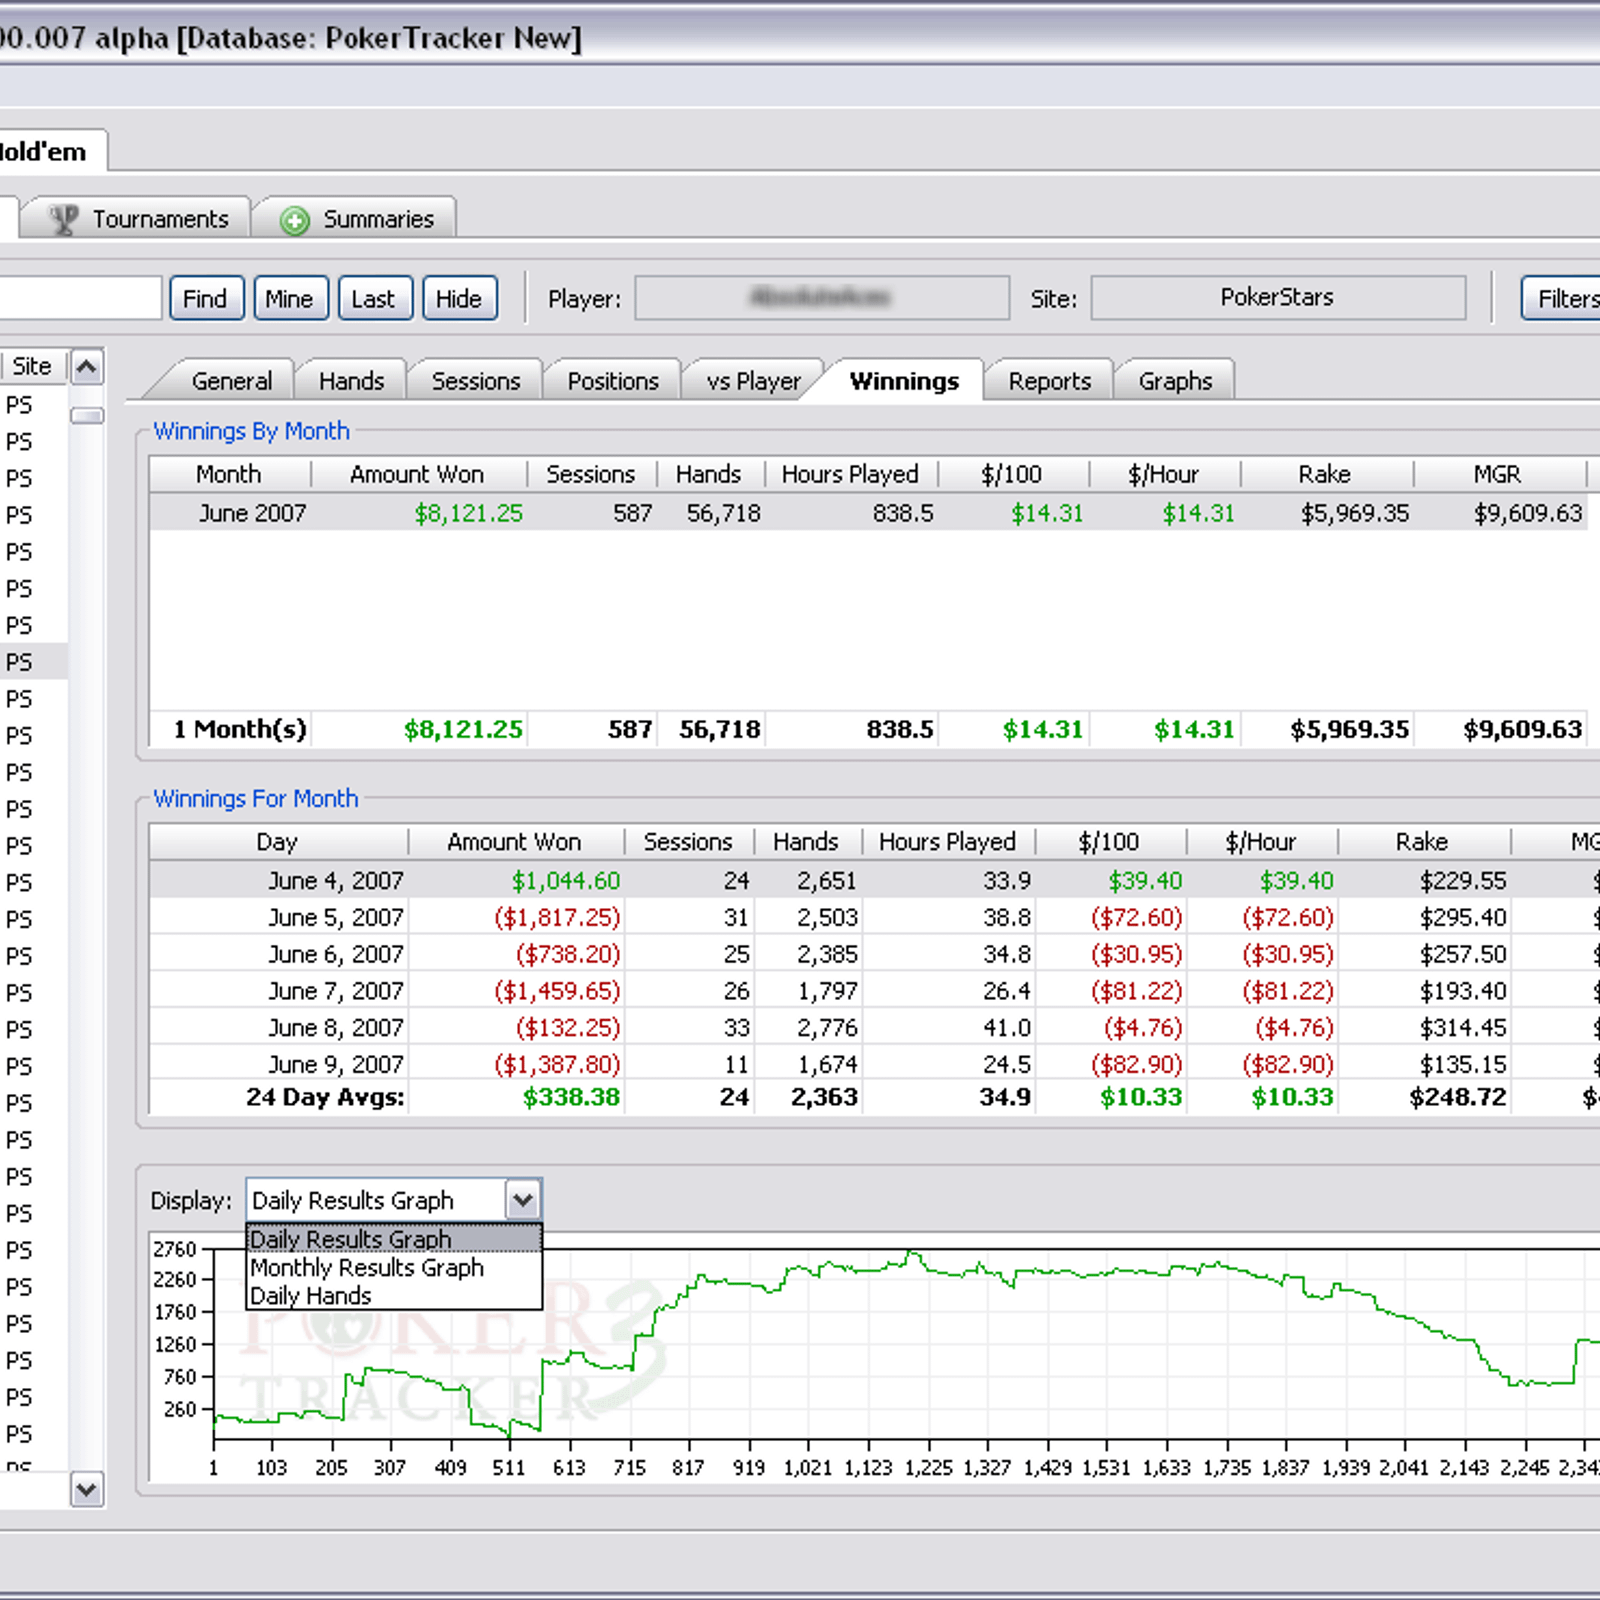Sort monthly table by Month column header

(229, 474)
